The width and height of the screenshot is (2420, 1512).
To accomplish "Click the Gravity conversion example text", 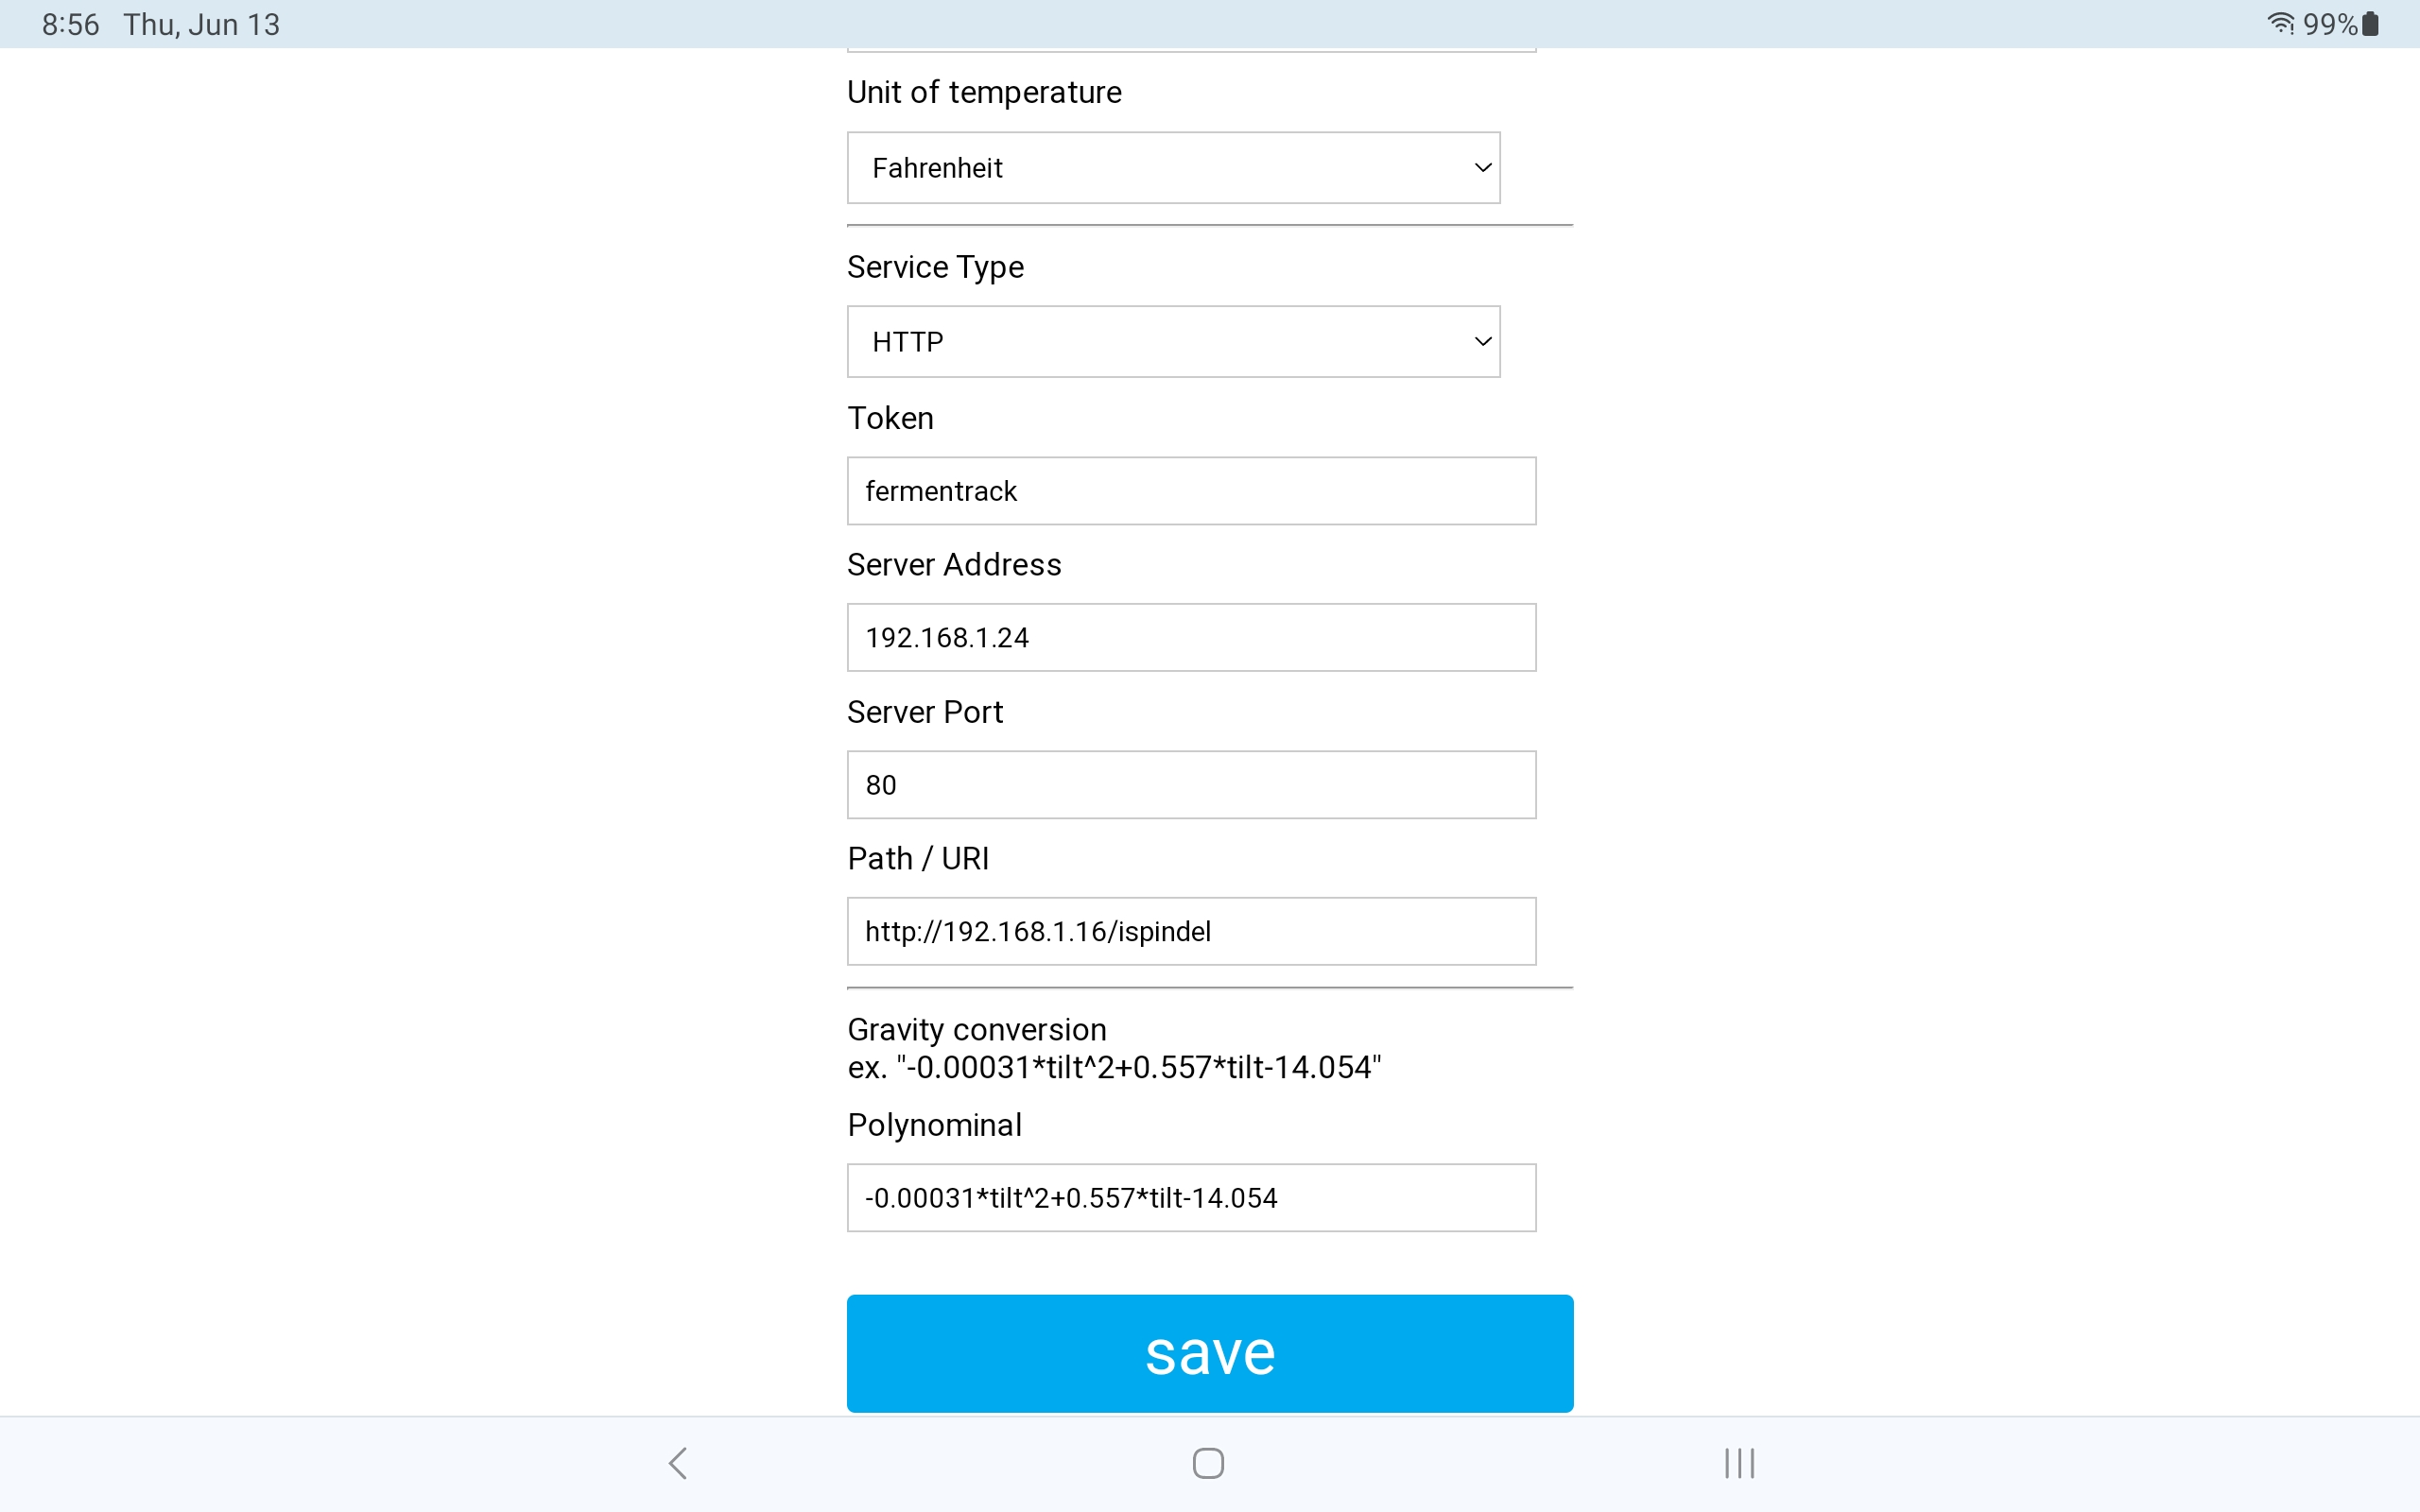I will [x=1114, y=1067].
